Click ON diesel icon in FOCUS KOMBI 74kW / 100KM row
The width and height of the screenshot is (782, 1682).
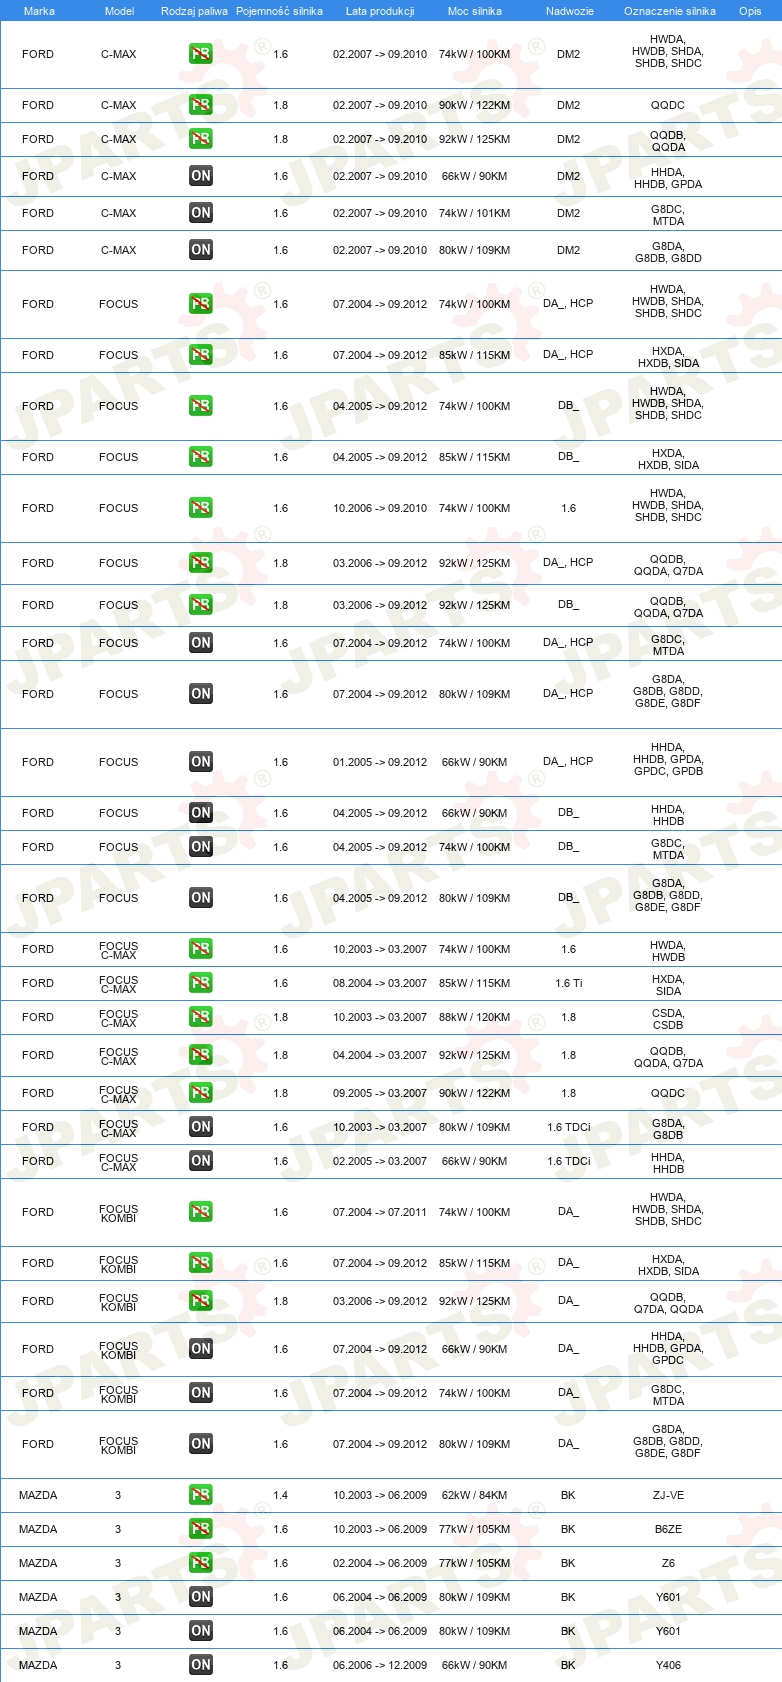tap(201, 1393)
